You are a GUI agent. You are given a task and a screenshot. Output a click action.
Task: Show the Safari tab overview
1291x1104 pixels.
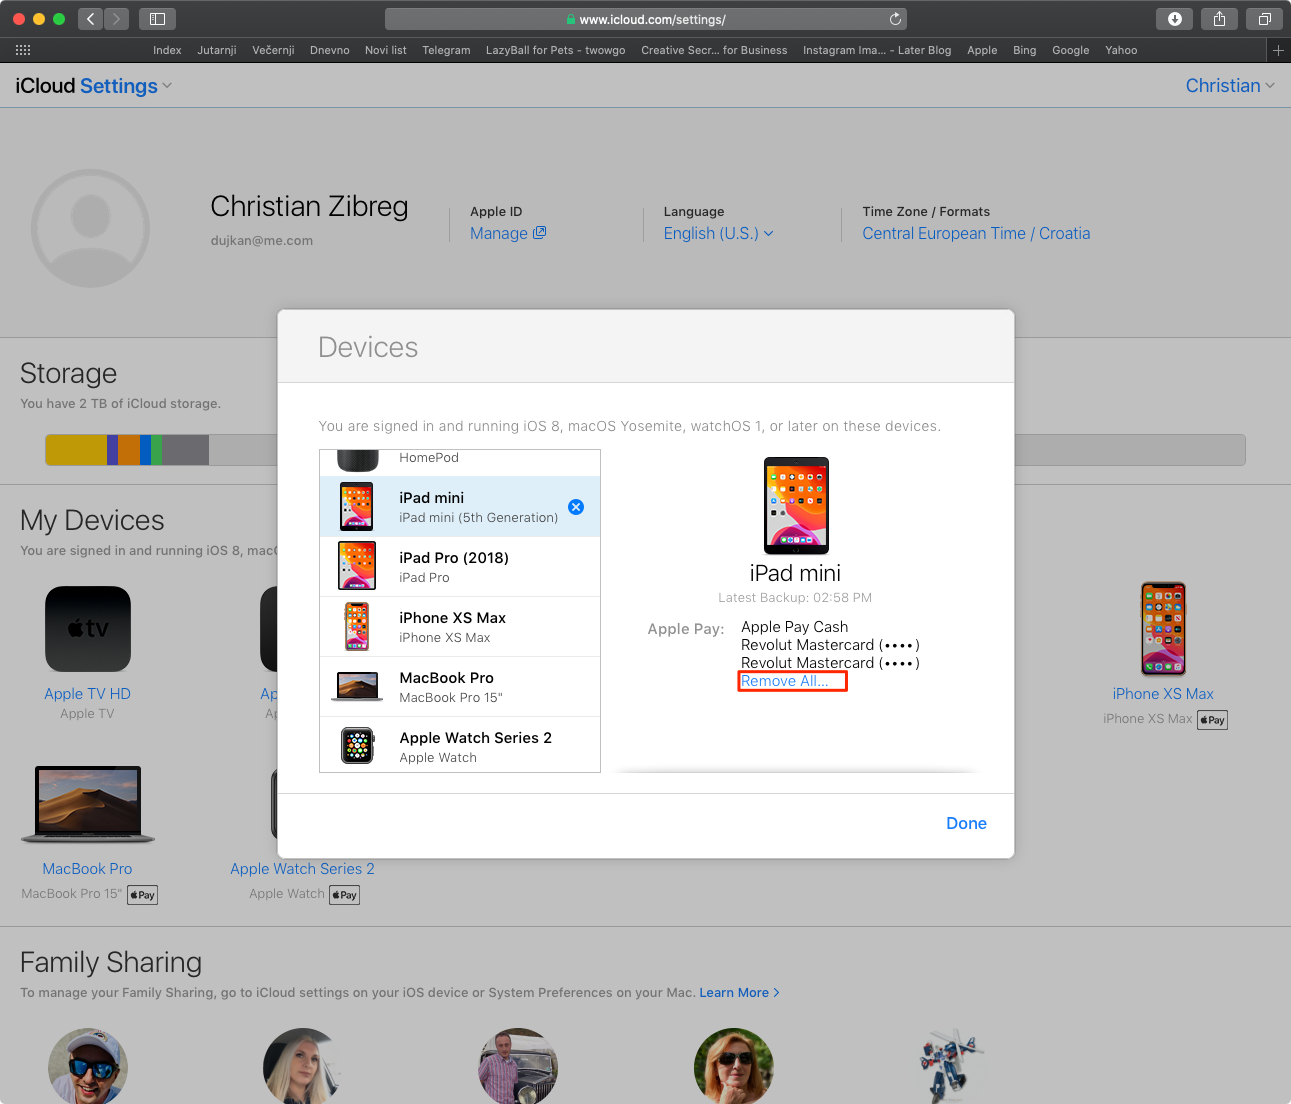[x=1264, y=19]
